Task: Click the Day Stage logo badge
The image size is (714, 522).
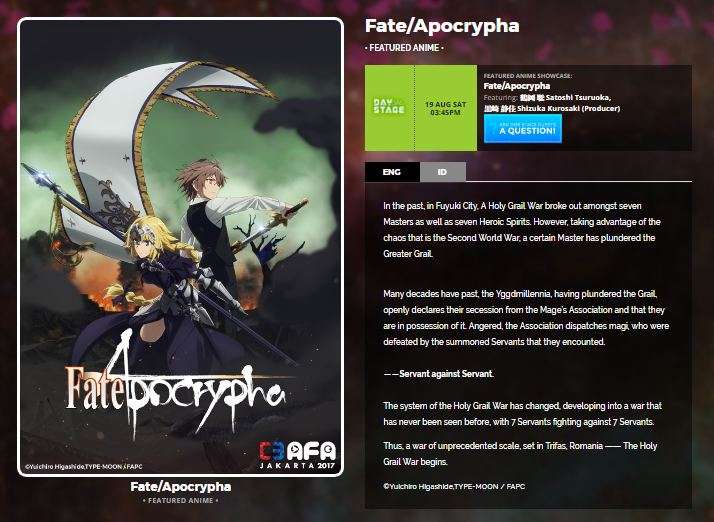Action: click(x=389, y=106)
